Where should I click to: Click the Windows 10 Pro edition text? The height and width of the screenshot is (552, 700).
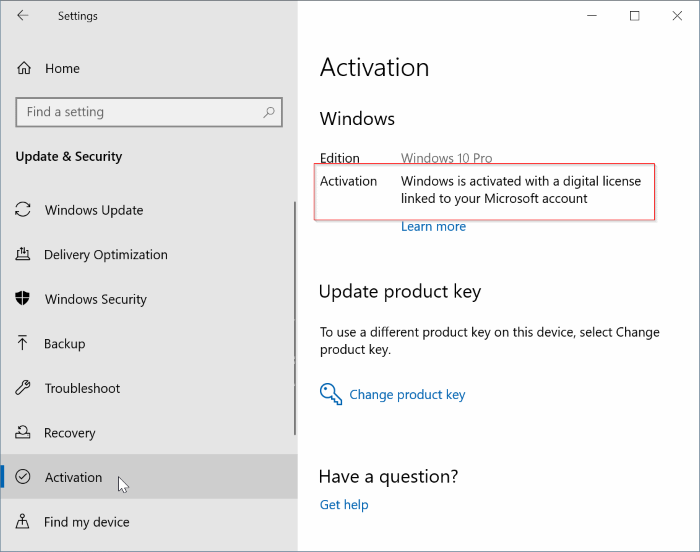click(x=446, y=158)
